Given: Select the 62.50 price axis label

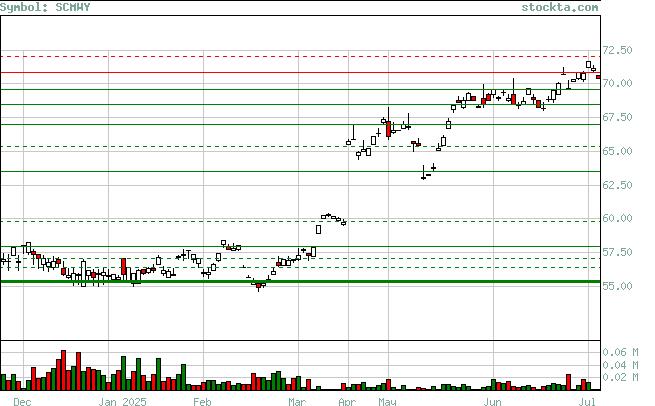Looking at the screenshot, I should 617,185.
